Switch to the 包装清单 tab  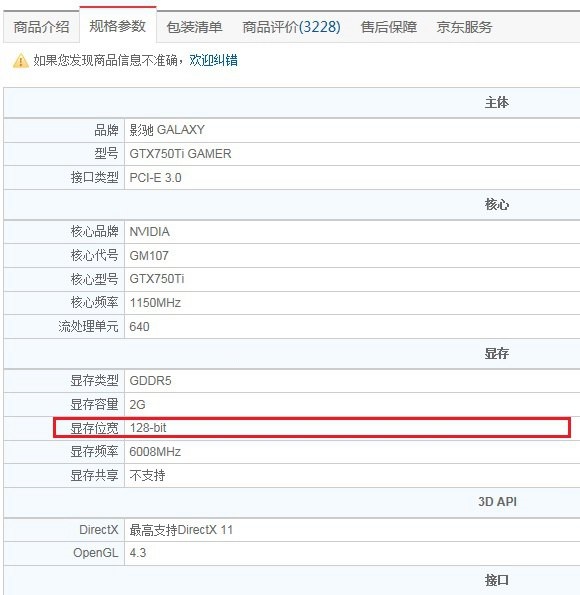pos(194,27)
